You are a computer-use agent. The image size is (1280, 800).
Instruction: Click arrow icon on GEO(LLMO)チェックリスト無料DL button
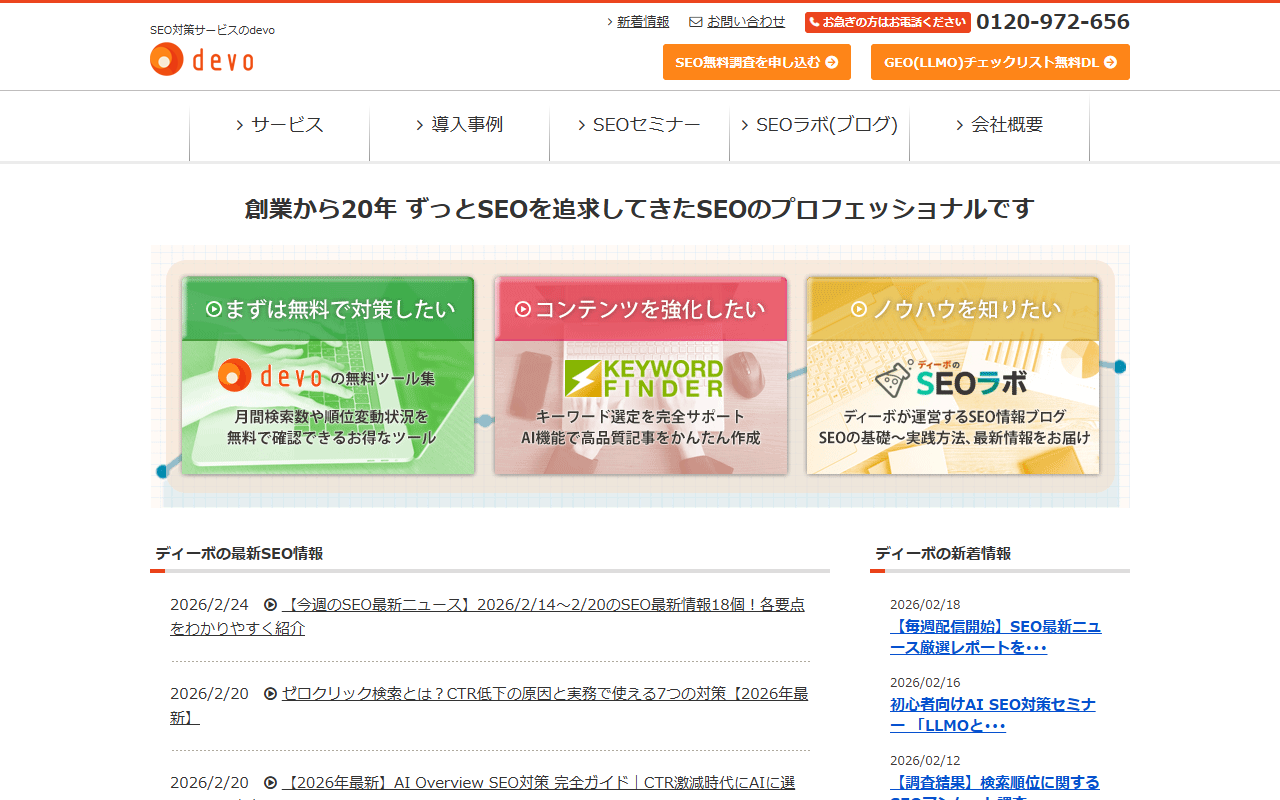tap(1111, 62)
